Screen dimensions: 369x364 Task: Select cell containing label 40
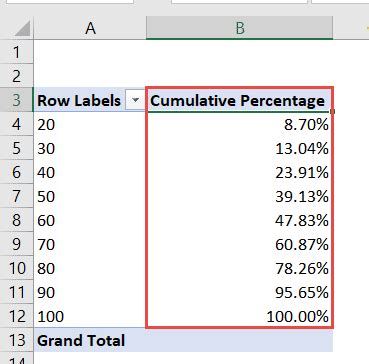90,172
